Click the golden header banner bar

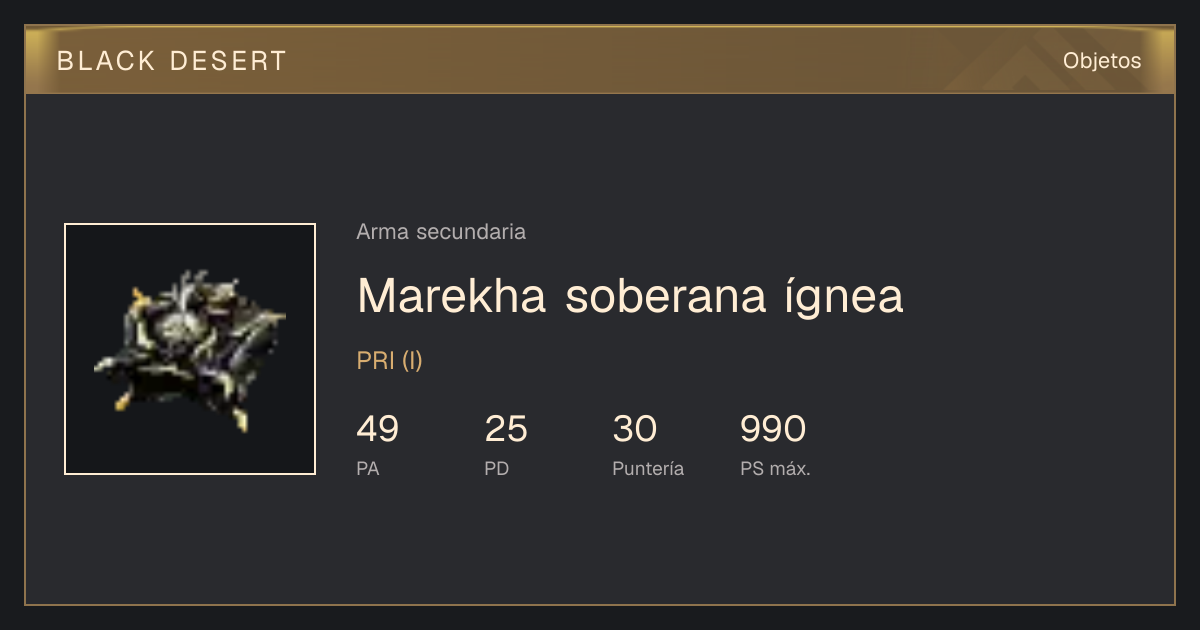pyautogui.click(x=600, y=60)
